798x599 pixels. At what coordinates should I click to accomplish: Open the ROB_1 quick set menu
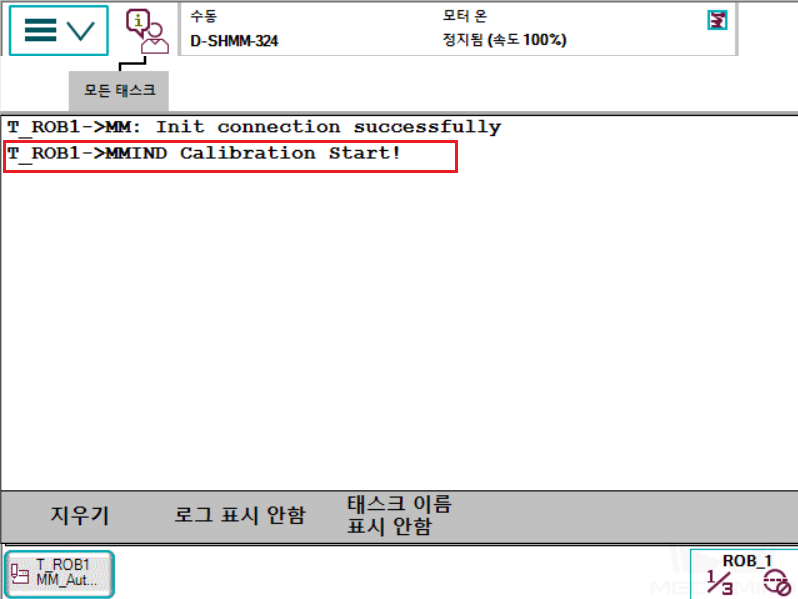tap(744, 574)
